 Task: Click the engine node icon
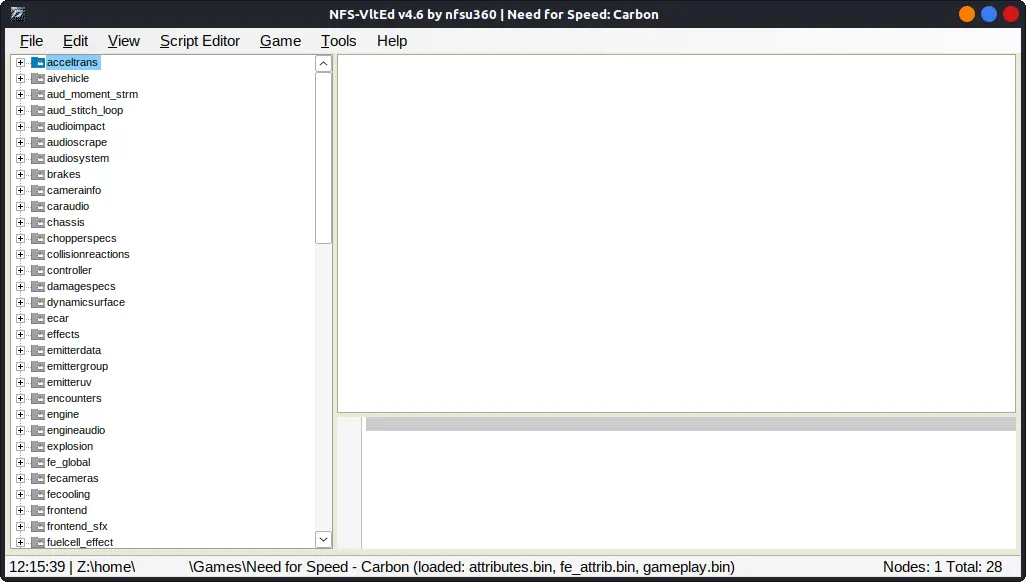click(x=38, y=414)
